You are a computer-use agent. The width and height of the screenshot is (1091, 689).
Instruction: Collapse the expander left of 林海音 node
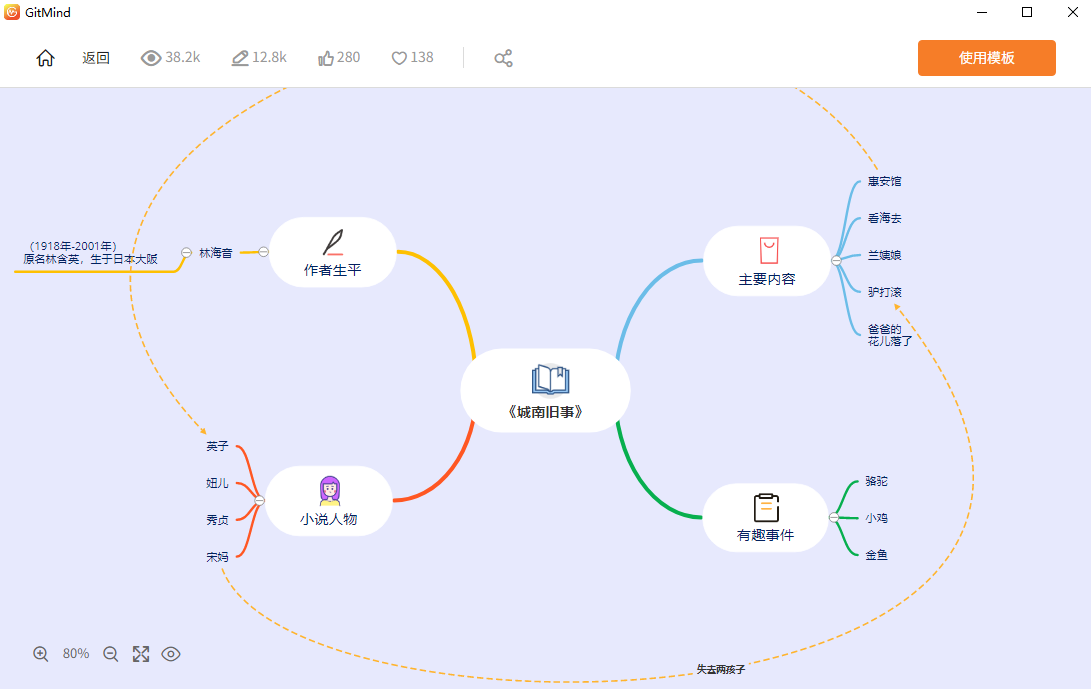point(185,253)
